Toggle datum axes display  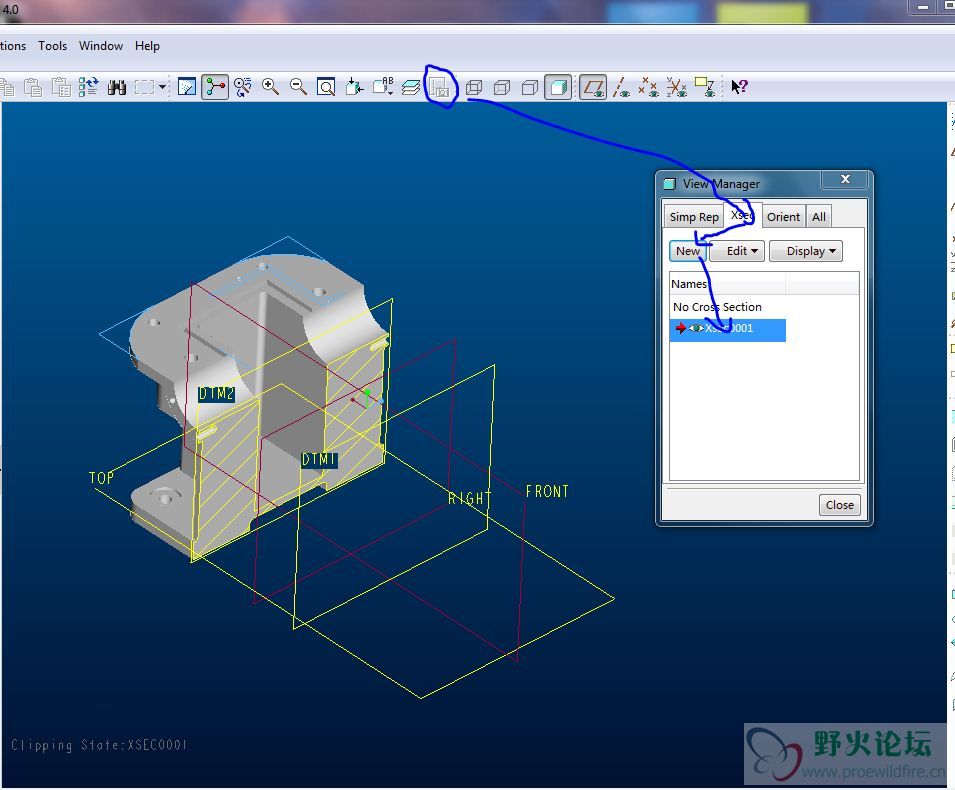[x=621, y=87]
